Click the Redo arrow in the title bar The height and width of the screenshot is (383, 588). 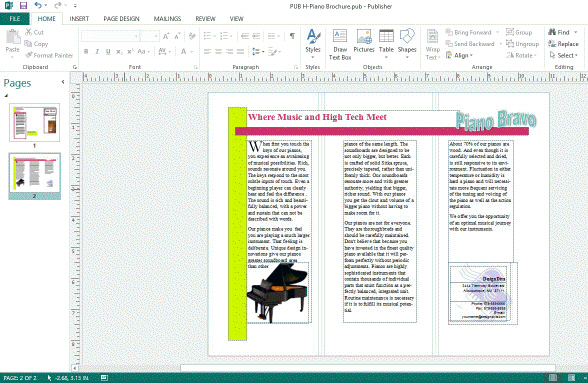pyautogui.click(x=58, y=5)
